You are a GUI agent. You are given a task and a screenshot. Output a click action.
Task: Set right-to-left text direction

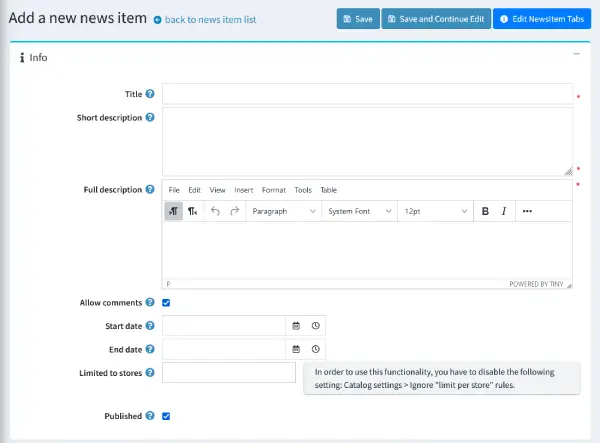coord(192,211)
